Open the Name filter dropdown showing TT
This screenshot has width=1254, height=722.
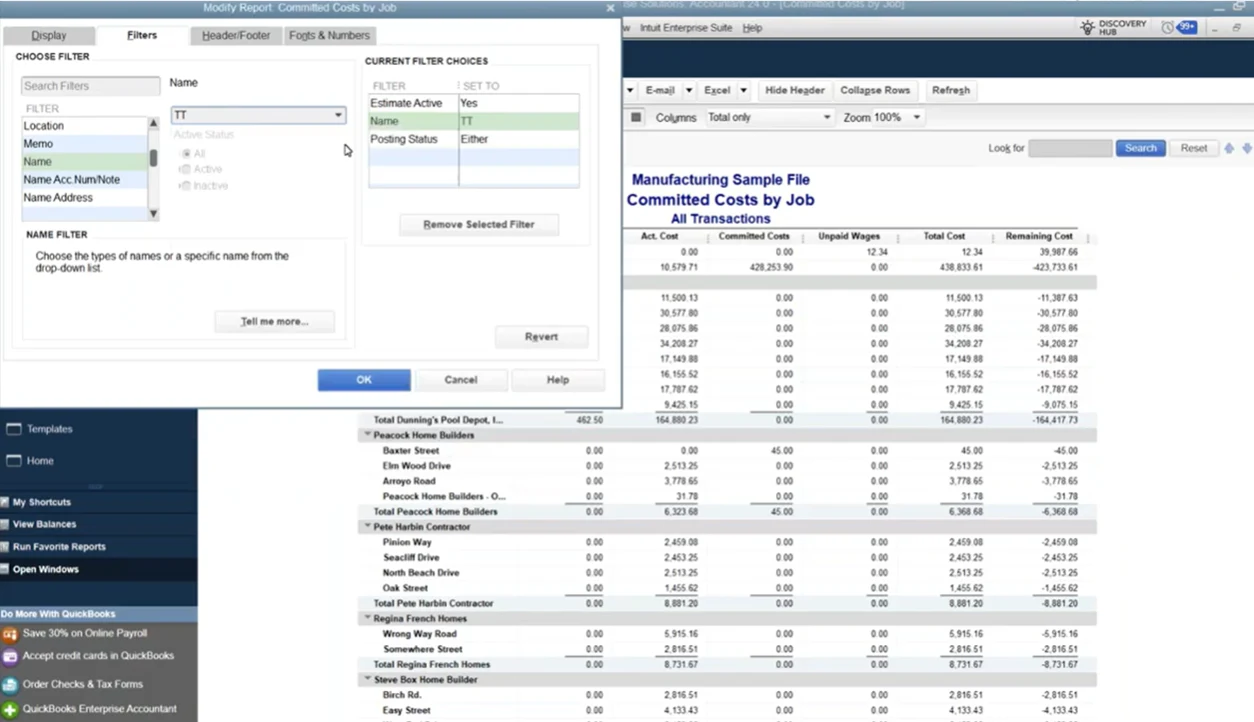coord(338,116)
